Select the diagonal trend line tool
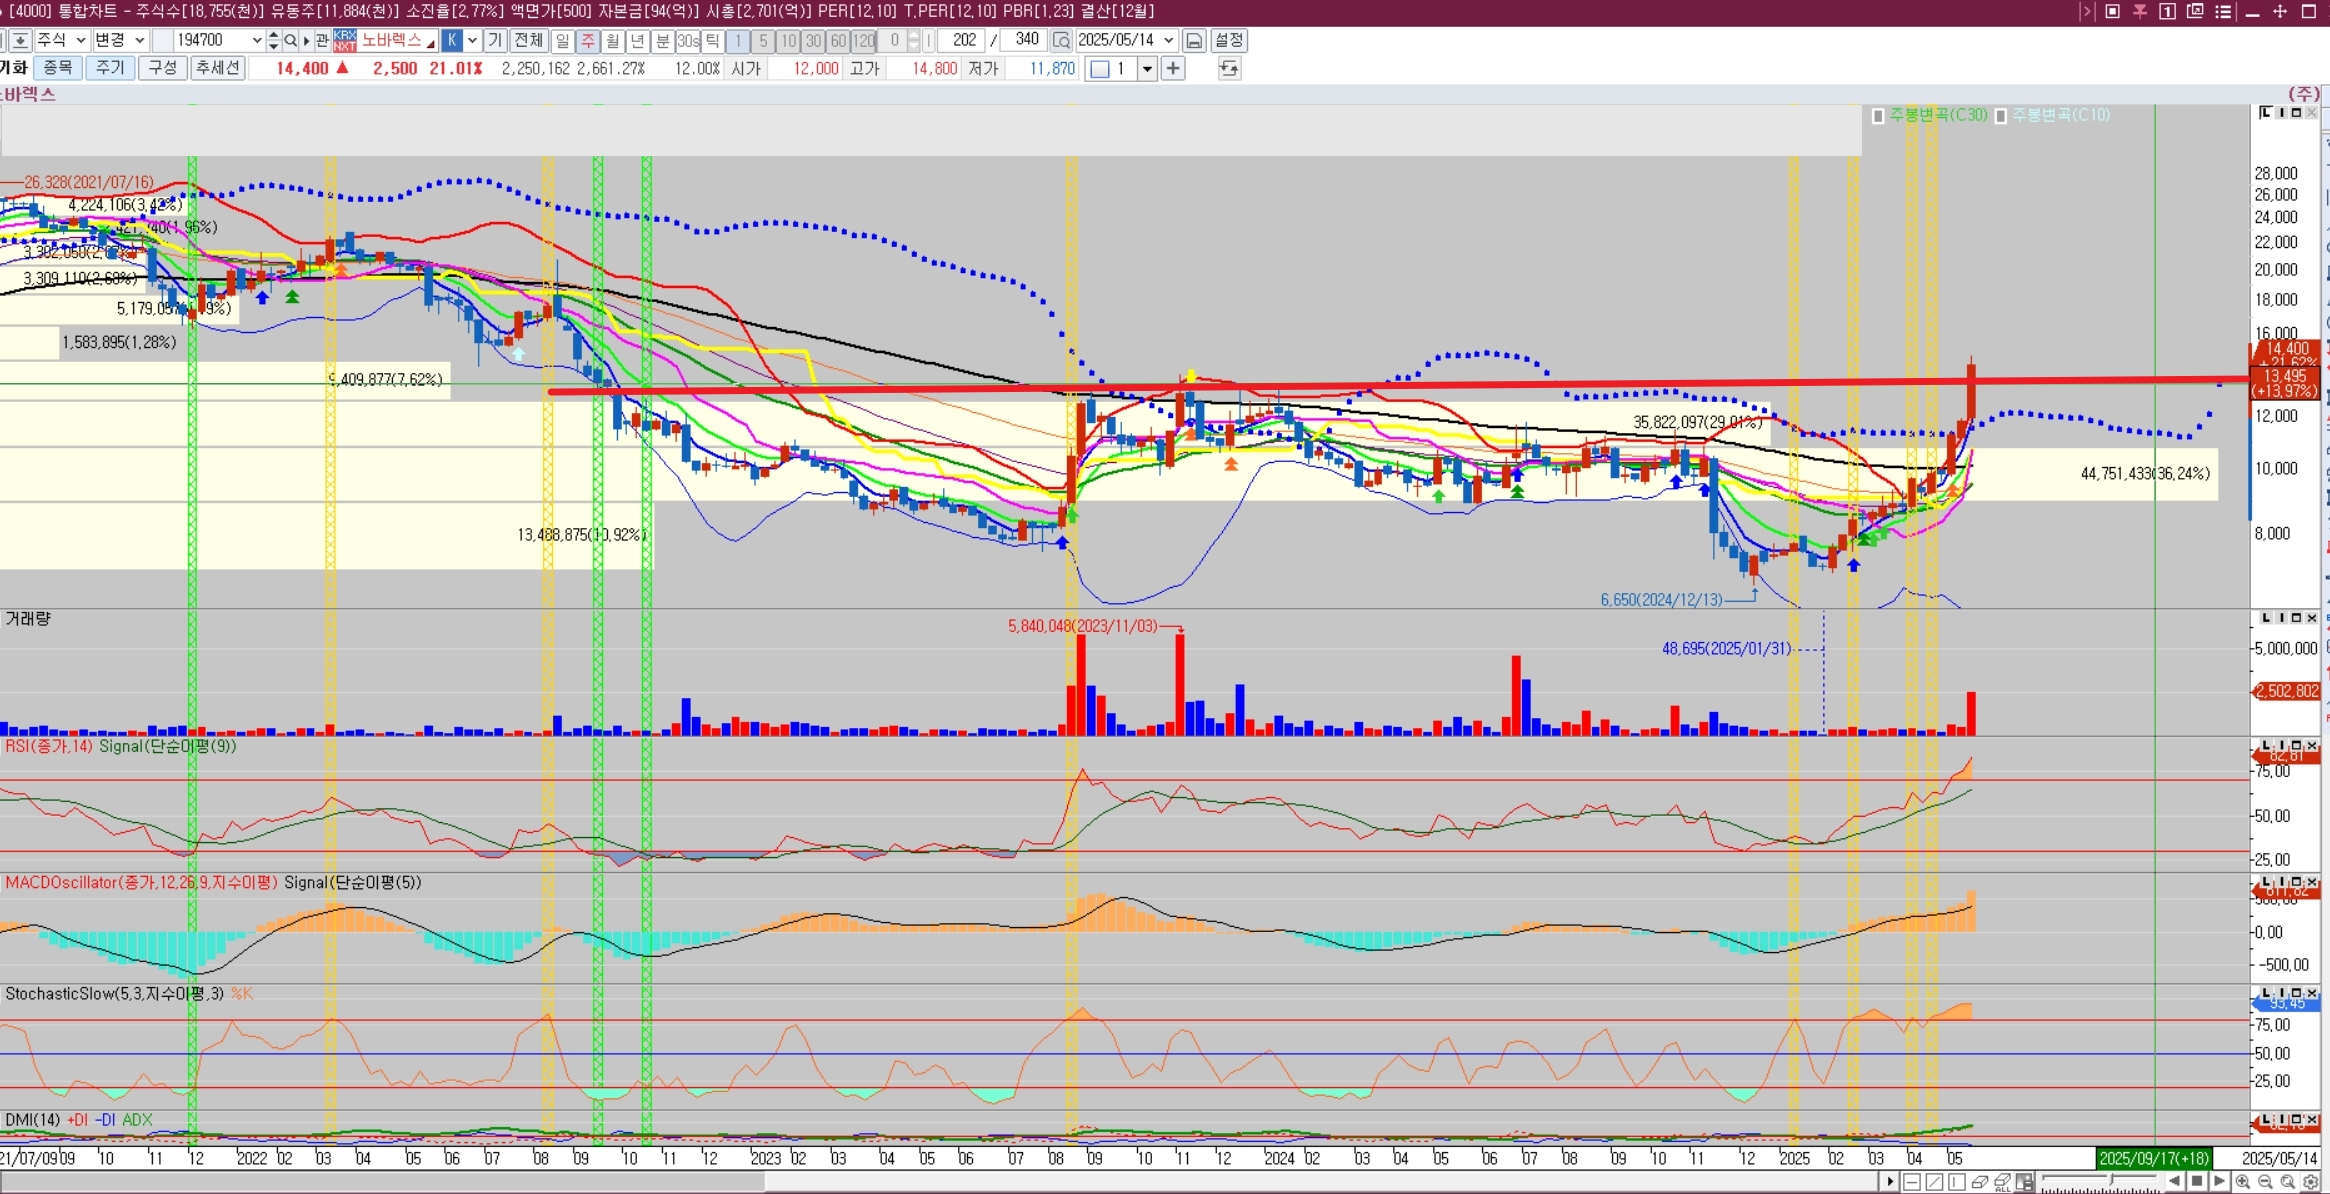 tap(1934, 1182)
